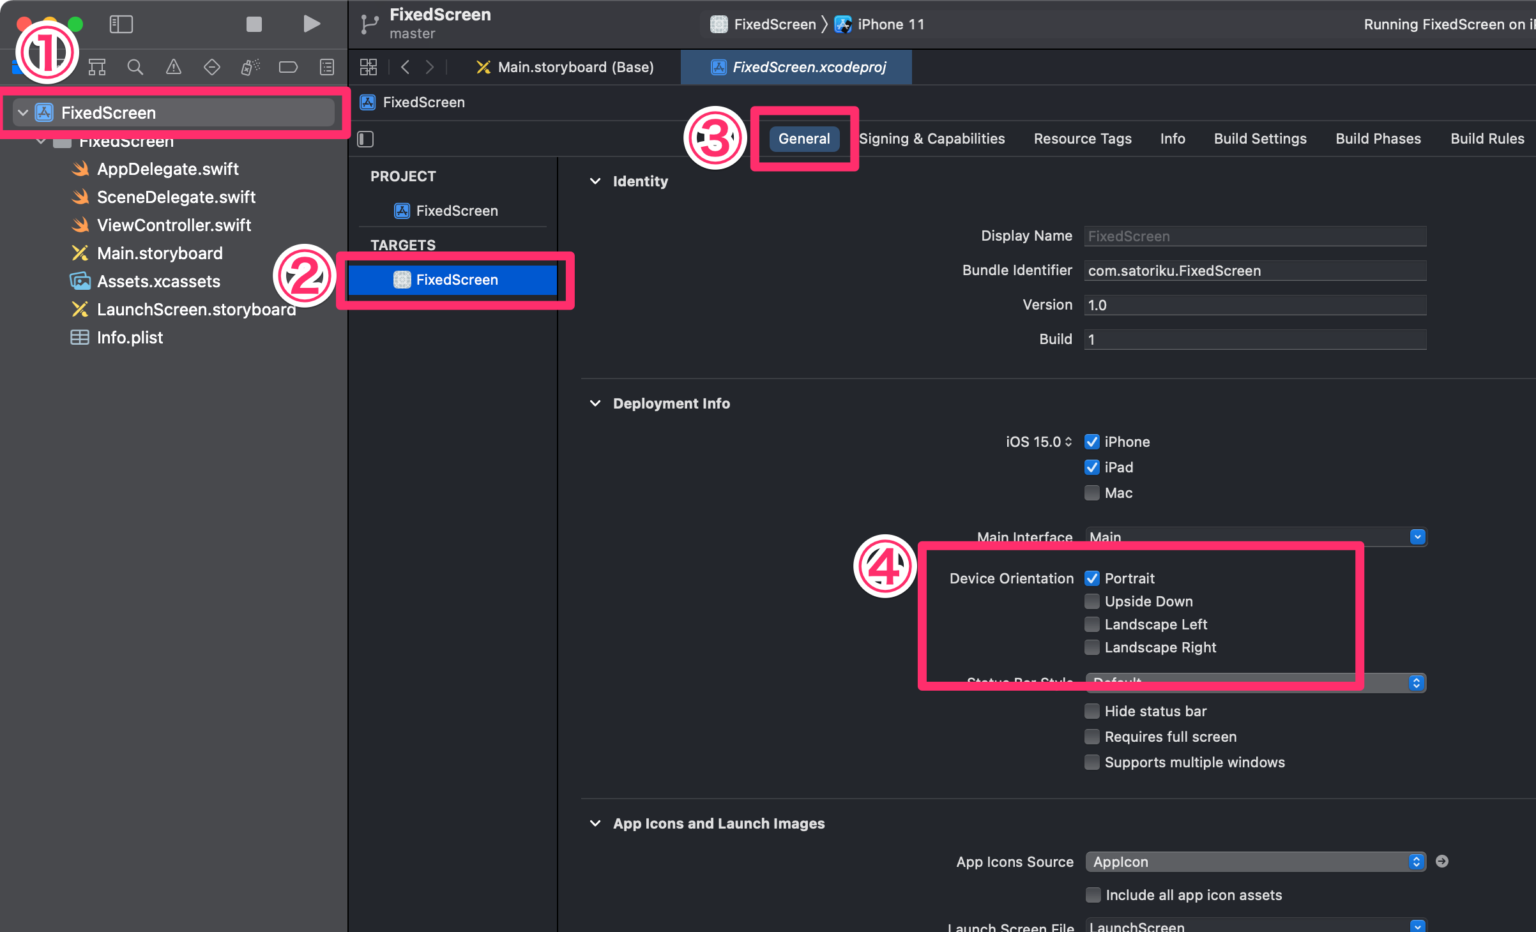Screen dimensions: 1536x932
Task: Toggle the navigator sidebar panel icon
Action: (x=121, y=23)
